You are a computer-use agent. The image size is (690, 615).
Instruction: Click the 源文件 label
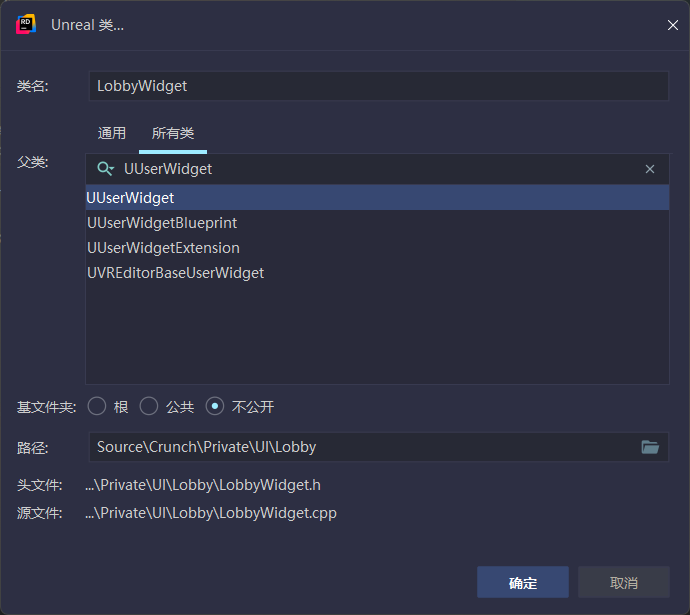tap(40, 513)
